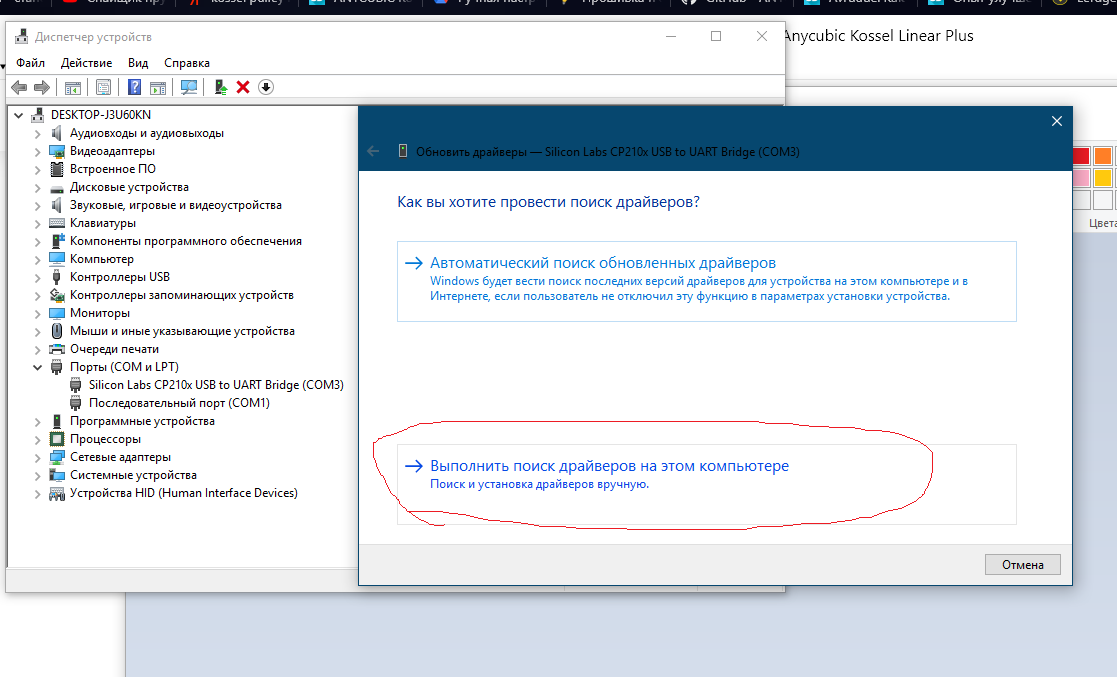
Task: Click the display icon beside Видеоадаптеры
Action: click(57, 151)
